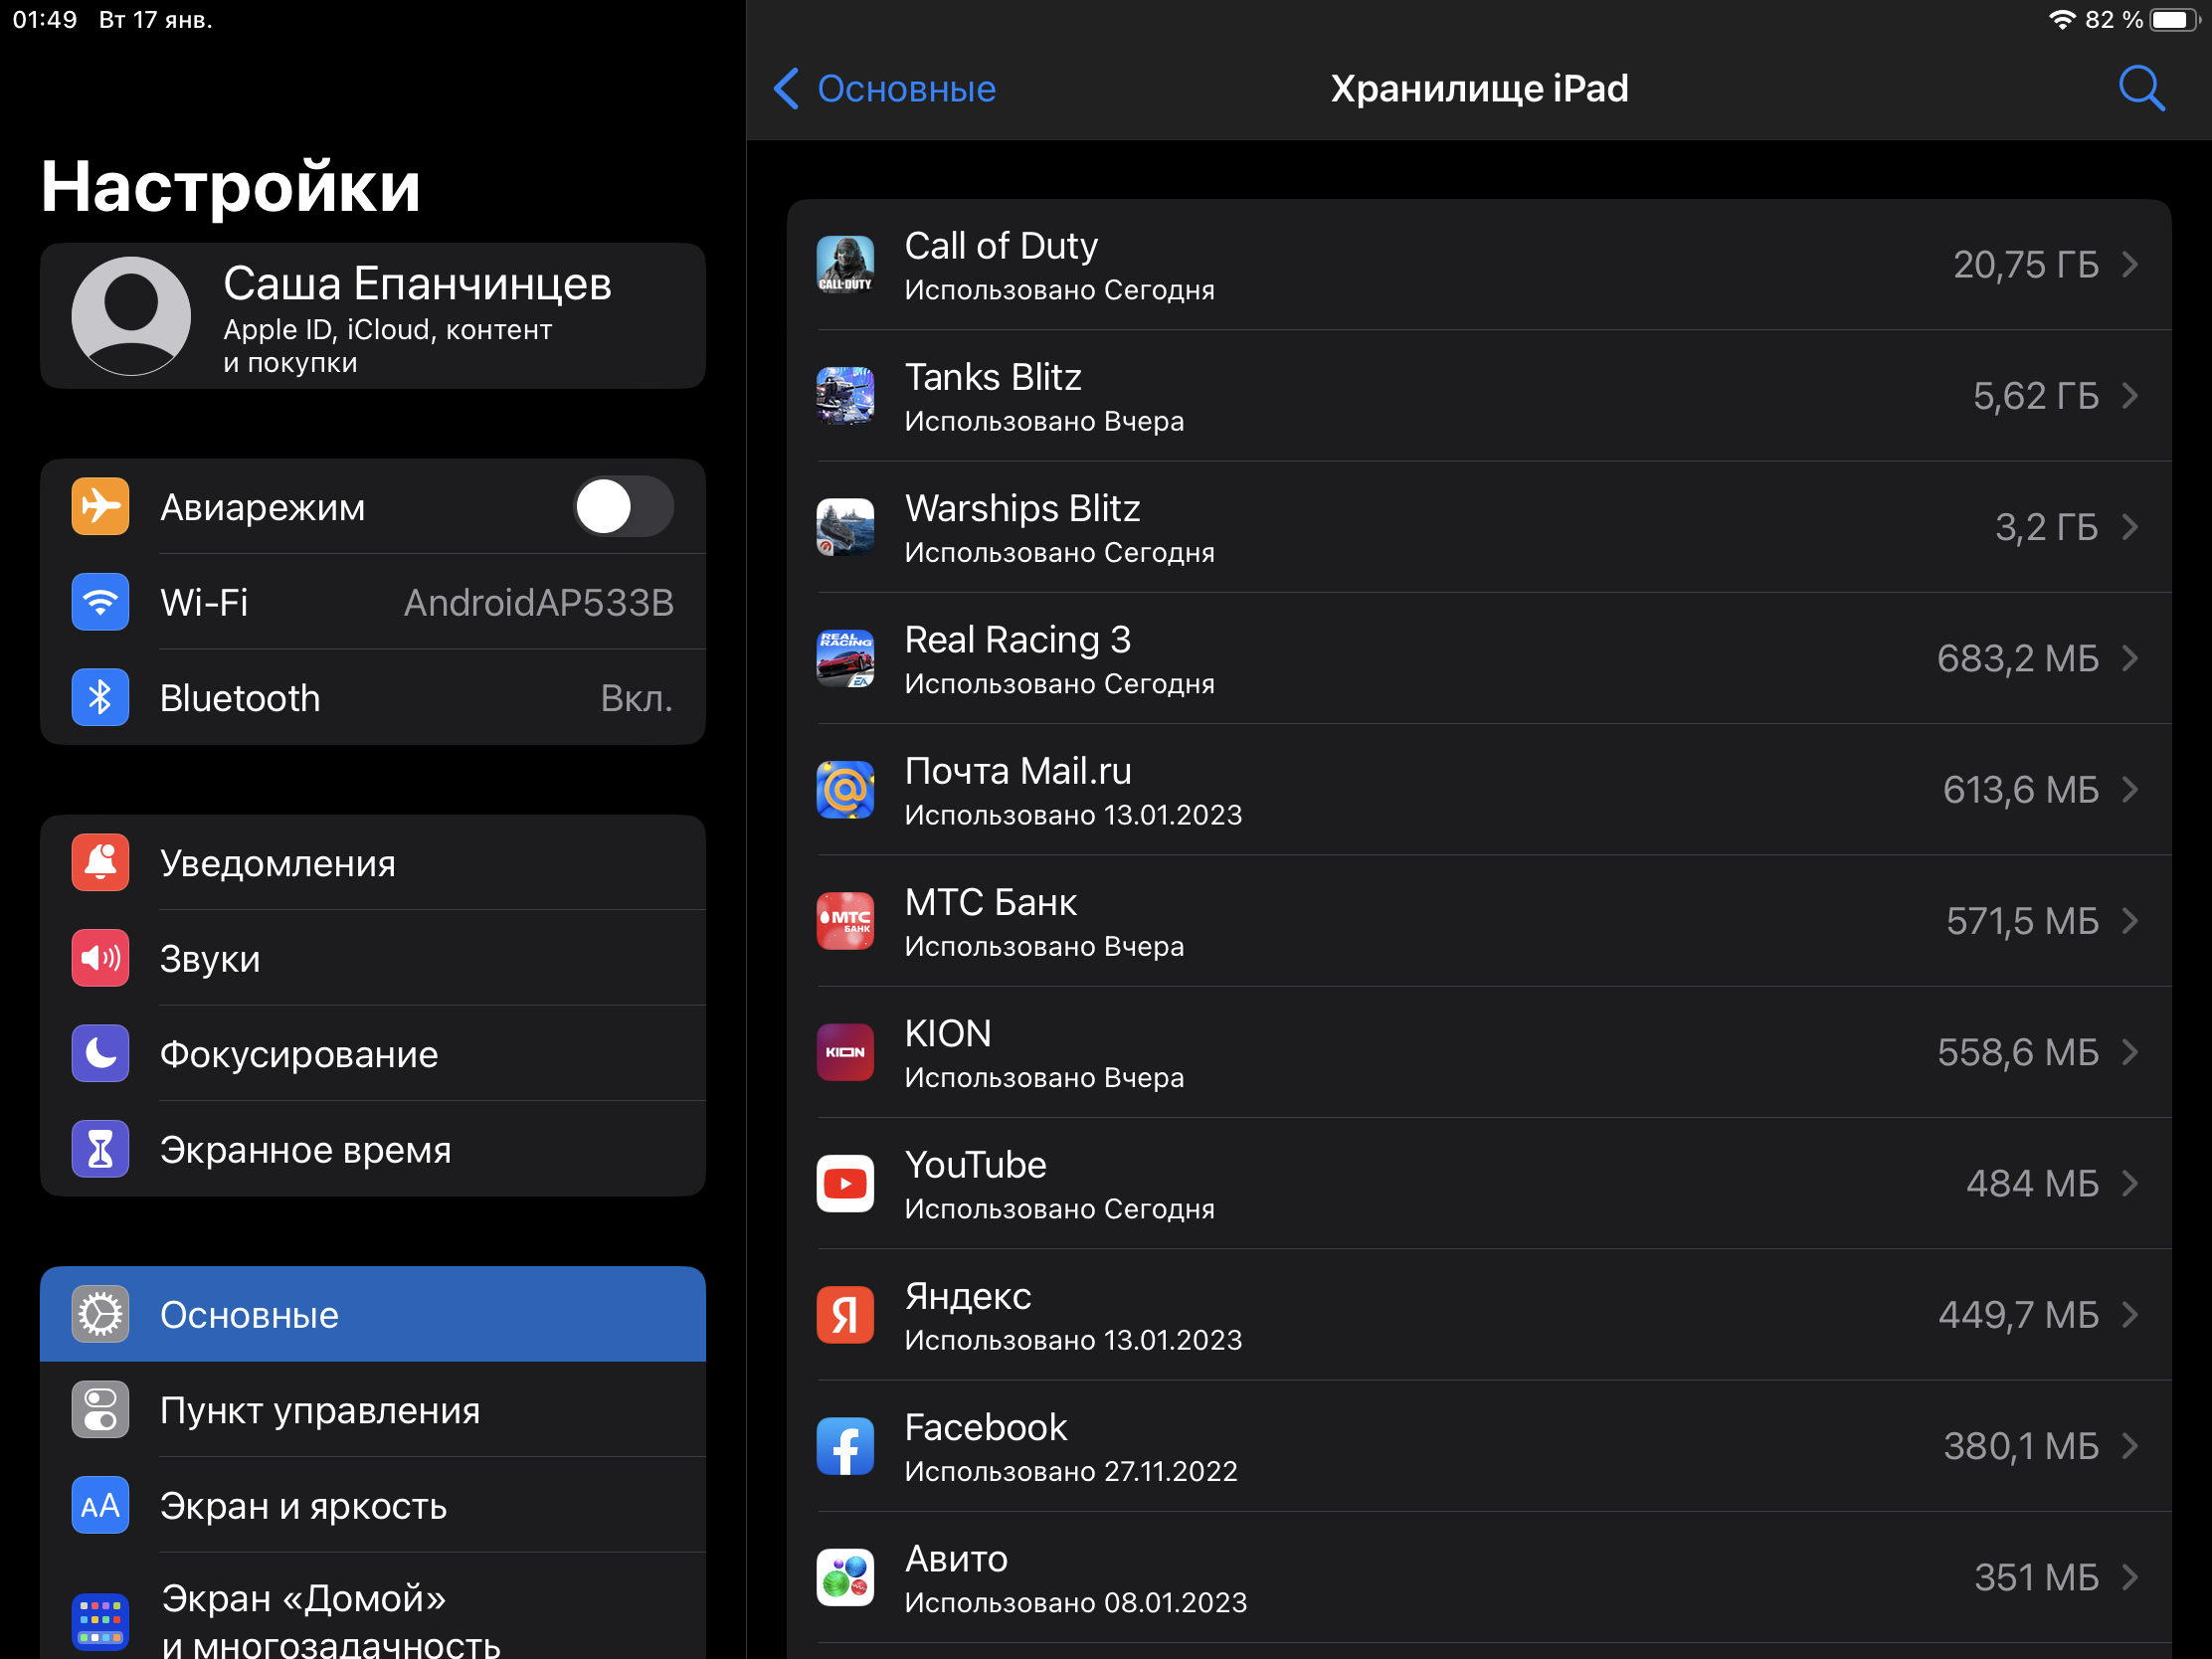Screen dimensions: 2212x1659
Task: Expand Real Racing 3 row chevron
Action: 2130,658
